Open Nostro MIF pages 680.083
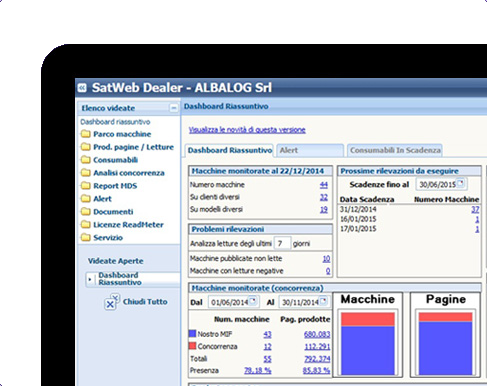 point(317,334)
